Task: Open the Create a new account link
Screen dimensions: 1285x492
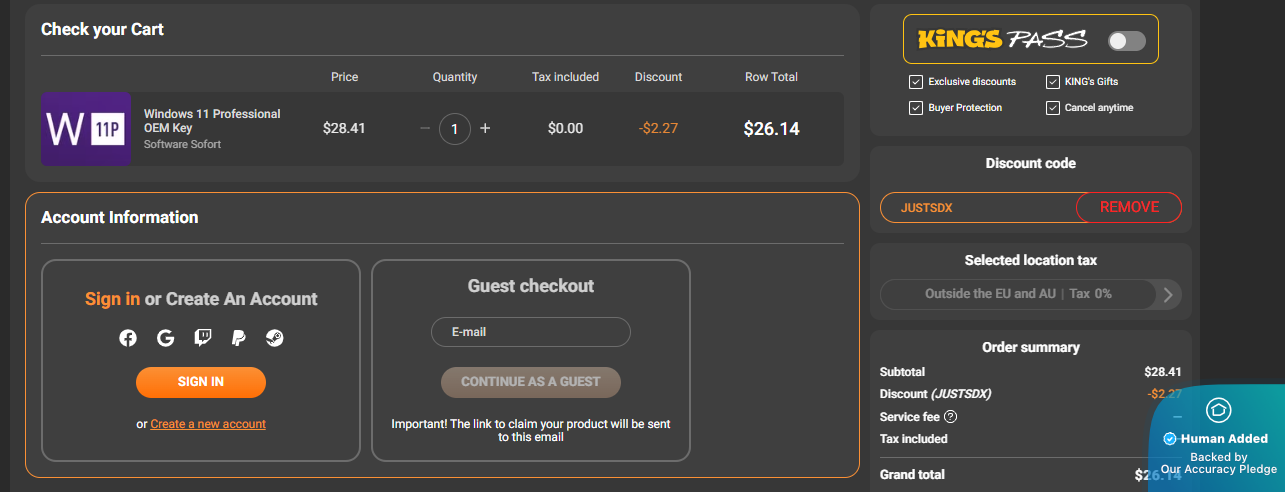Action: [x=208, y=424]
